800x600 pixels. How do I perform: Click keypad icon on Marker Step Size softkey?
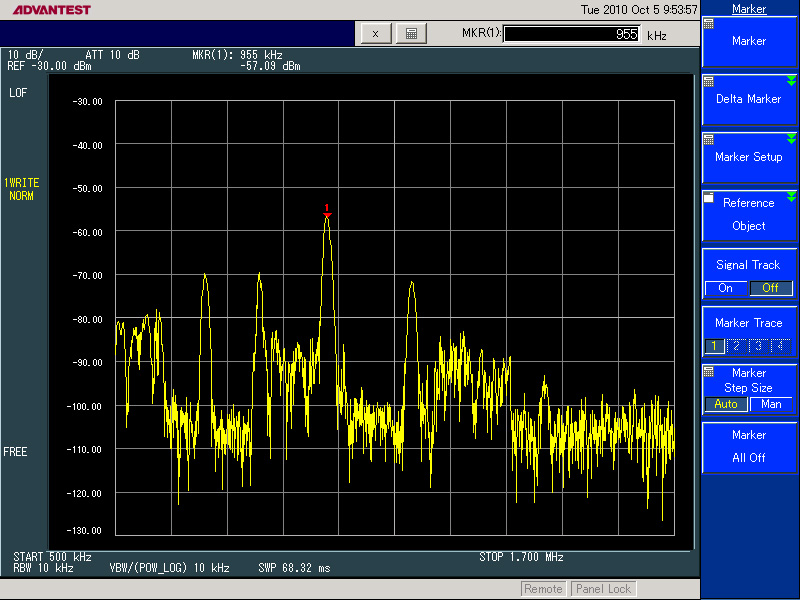click(709, 371)
